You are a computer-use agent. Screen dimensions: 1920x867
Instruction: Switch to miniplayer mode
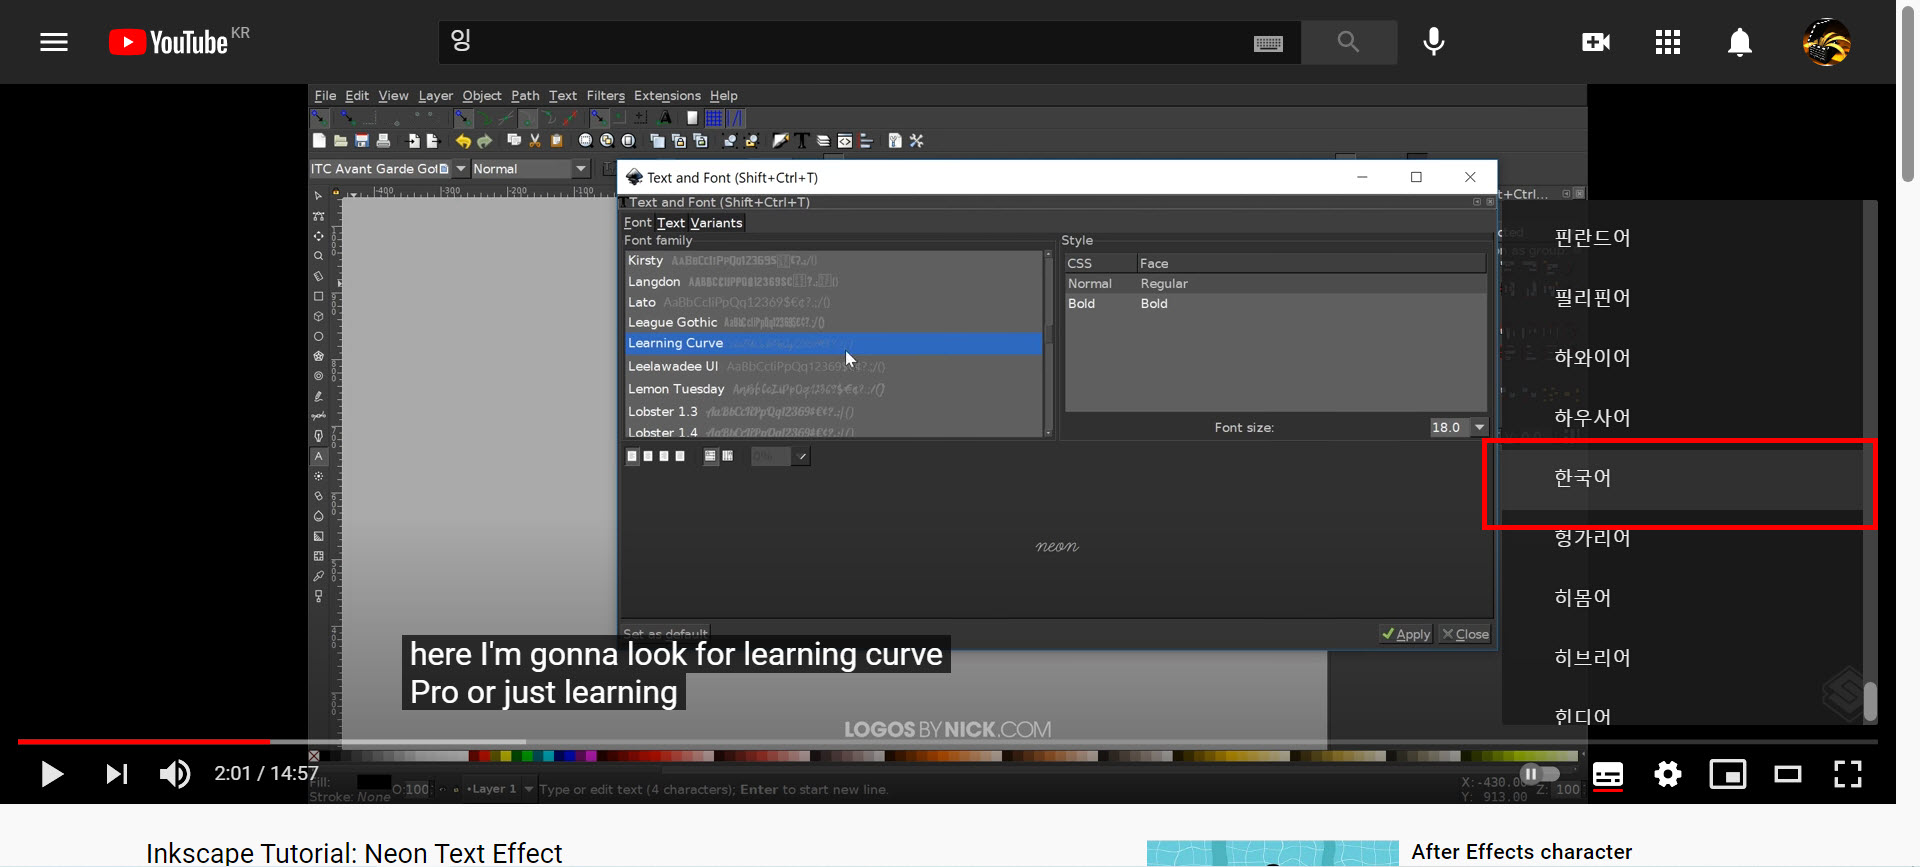point(1728,774)
